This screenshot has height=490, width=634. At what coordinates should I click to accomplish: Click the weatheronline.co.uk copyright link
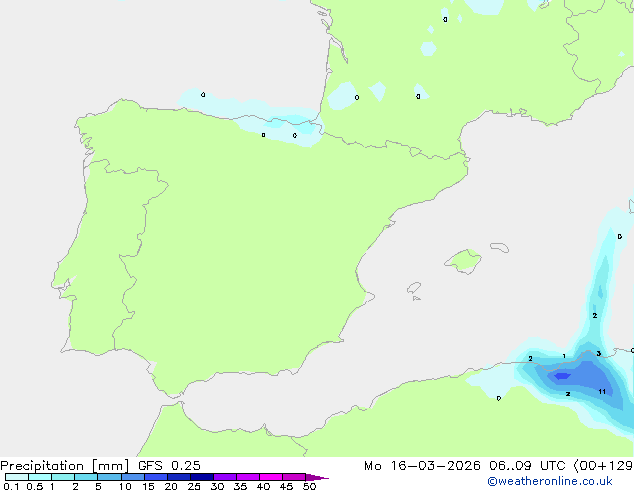(x=550, y=481)
